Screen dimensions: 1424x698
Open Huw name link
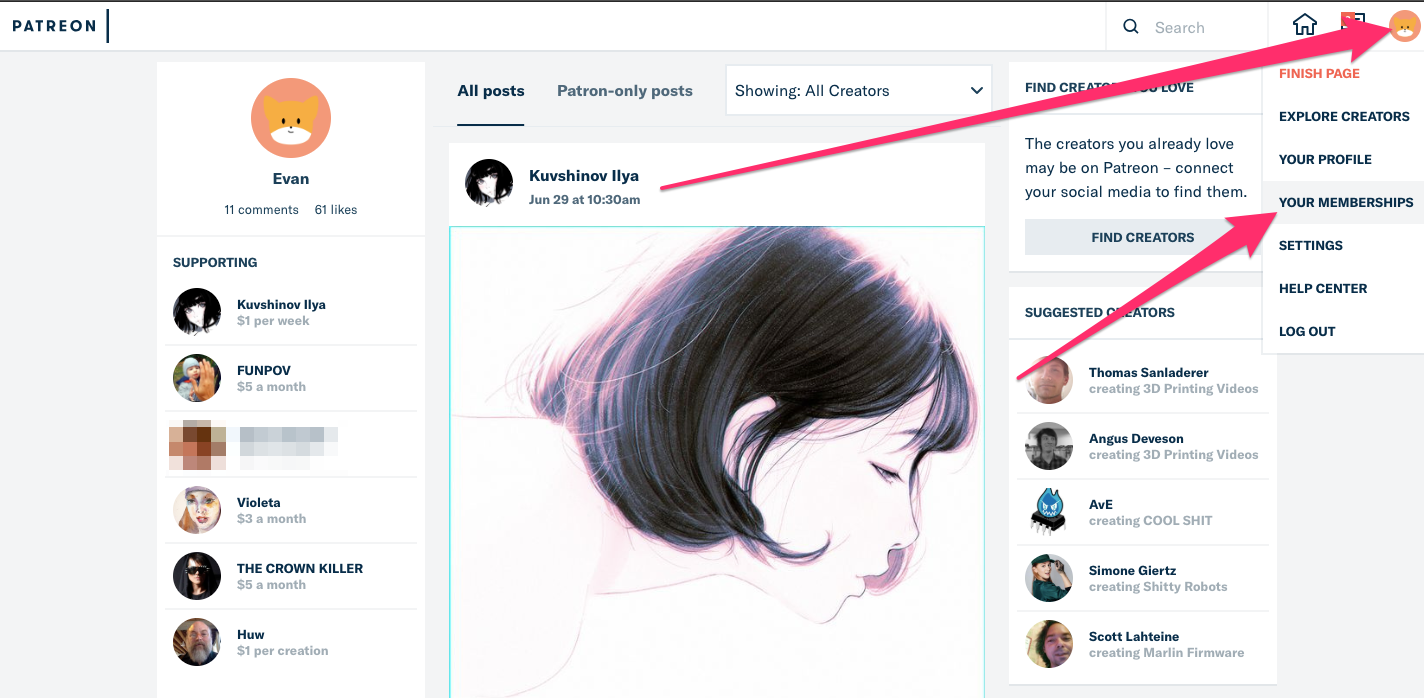[x=251, y=634]
